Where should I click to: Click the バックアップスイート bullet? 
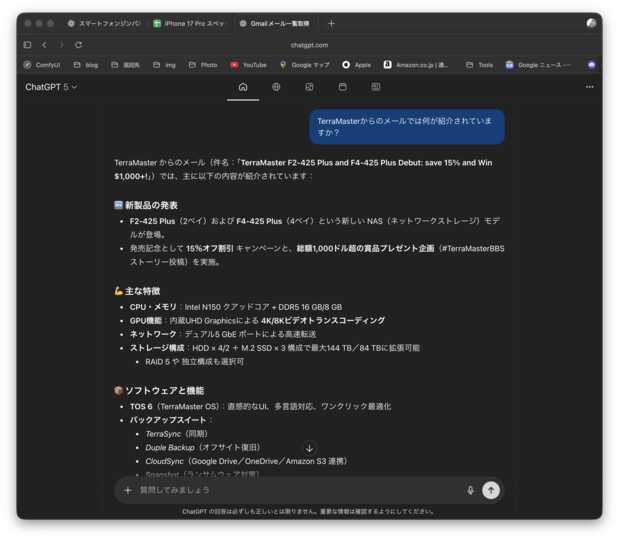coord(171,420)
